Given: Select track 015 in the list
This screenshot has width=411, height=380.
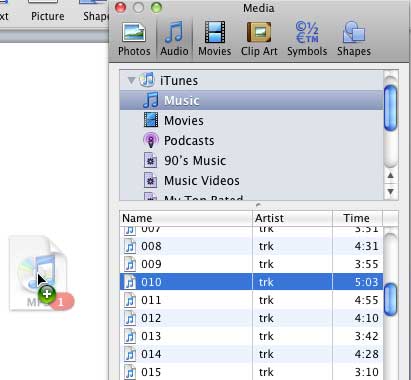Looking at the screenshot, I should click(251, 372).
